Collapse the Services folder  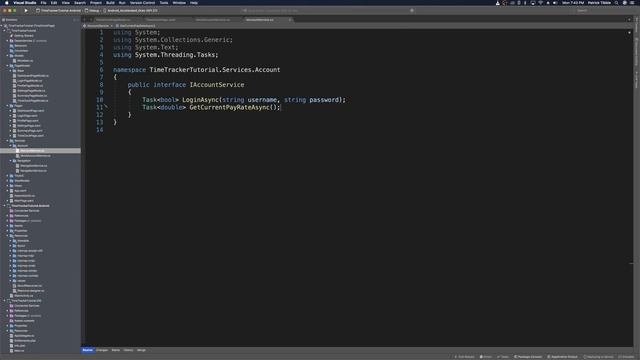7,141
